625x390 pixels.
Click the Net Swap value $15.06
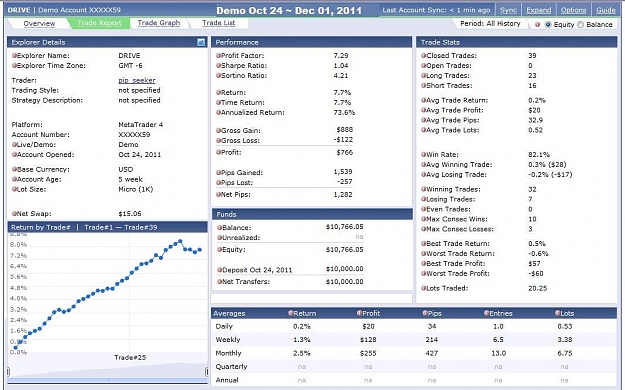coord(130,214)
